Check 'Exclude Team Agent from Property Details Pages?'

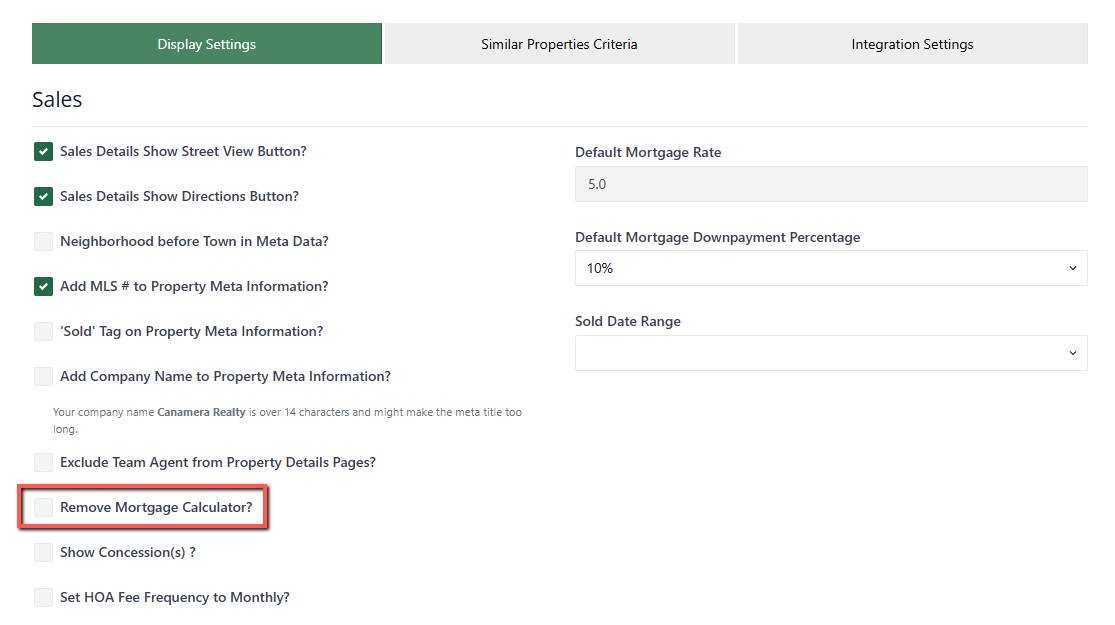[43, 462]
